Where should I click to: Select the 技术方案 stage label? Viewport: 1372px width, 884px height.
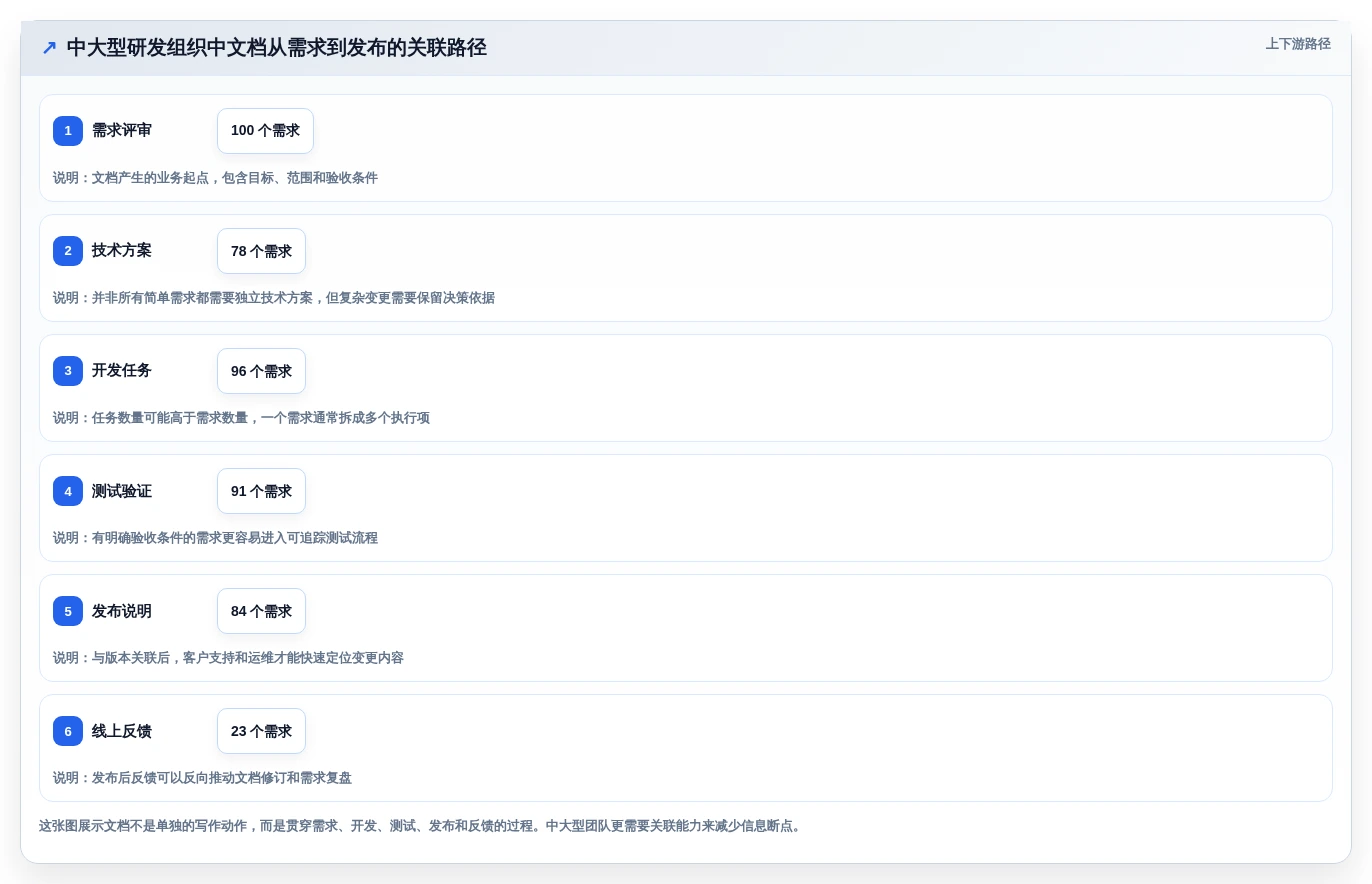122,251
